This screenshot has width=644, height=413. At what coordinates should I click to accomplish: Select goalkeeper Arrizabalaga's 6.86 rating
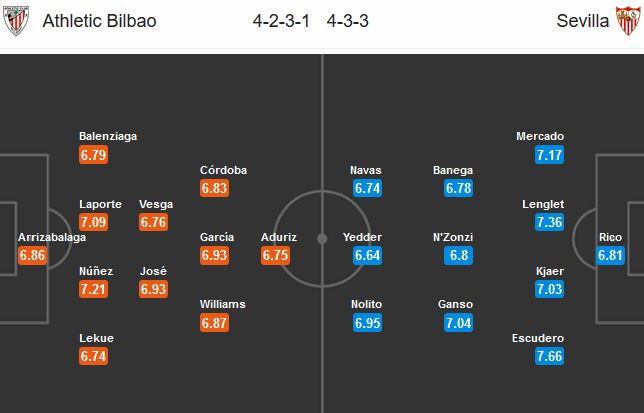click(x=32, y=255)
